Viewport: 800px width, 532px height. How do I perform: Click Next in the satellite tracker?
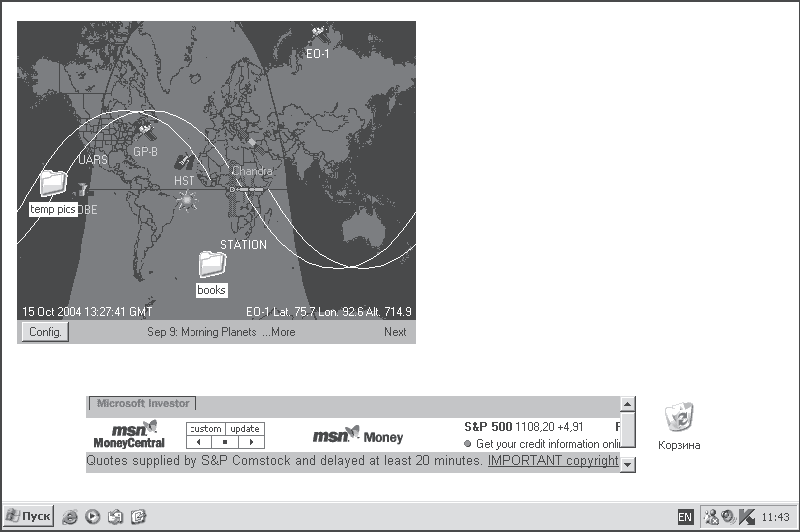pos(395,332)
